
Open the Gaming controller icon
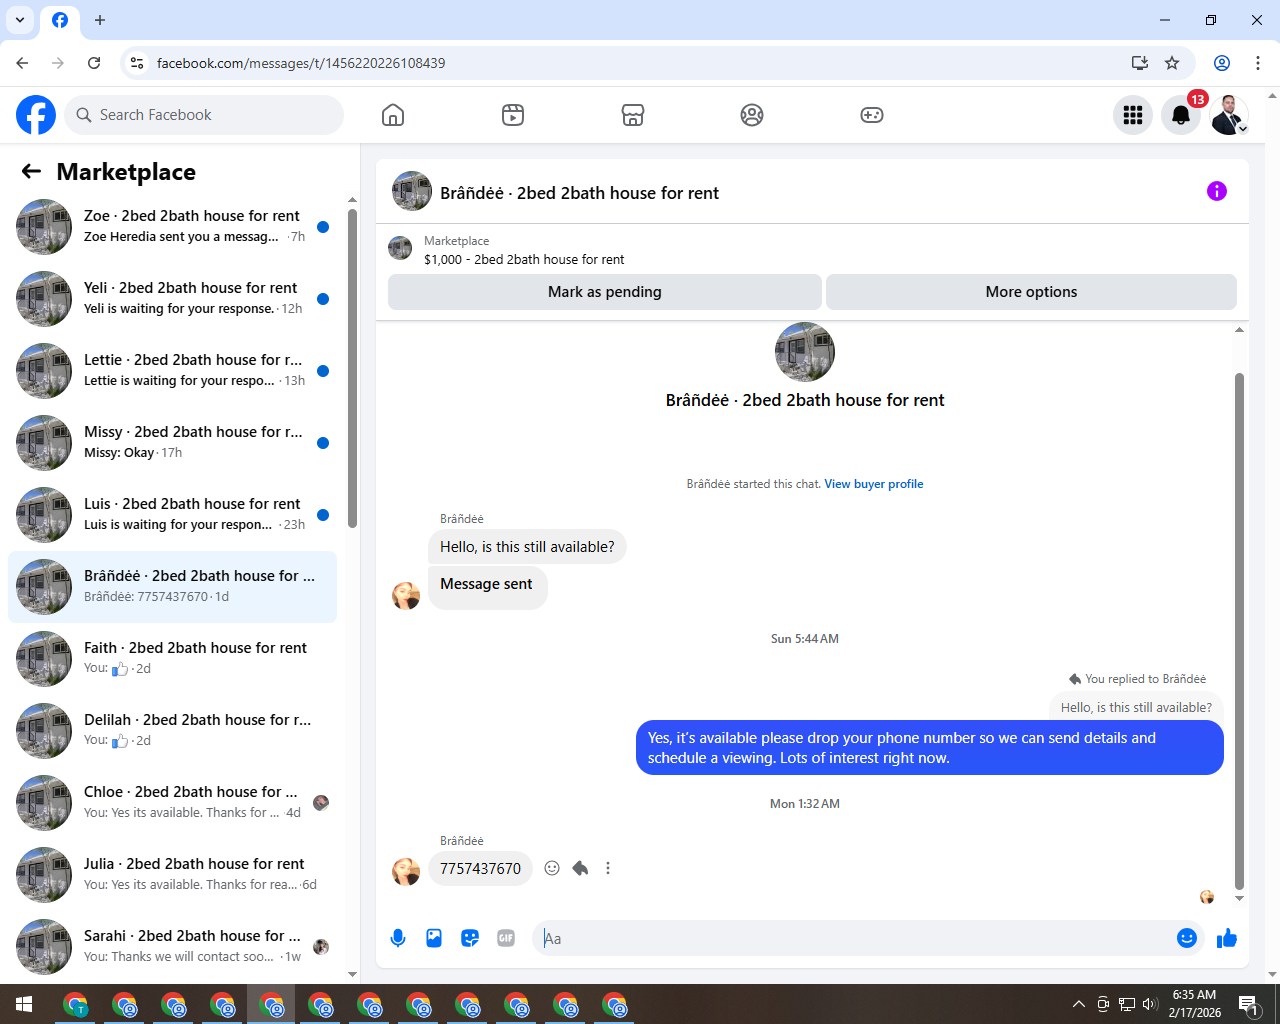tap(872, 115)
